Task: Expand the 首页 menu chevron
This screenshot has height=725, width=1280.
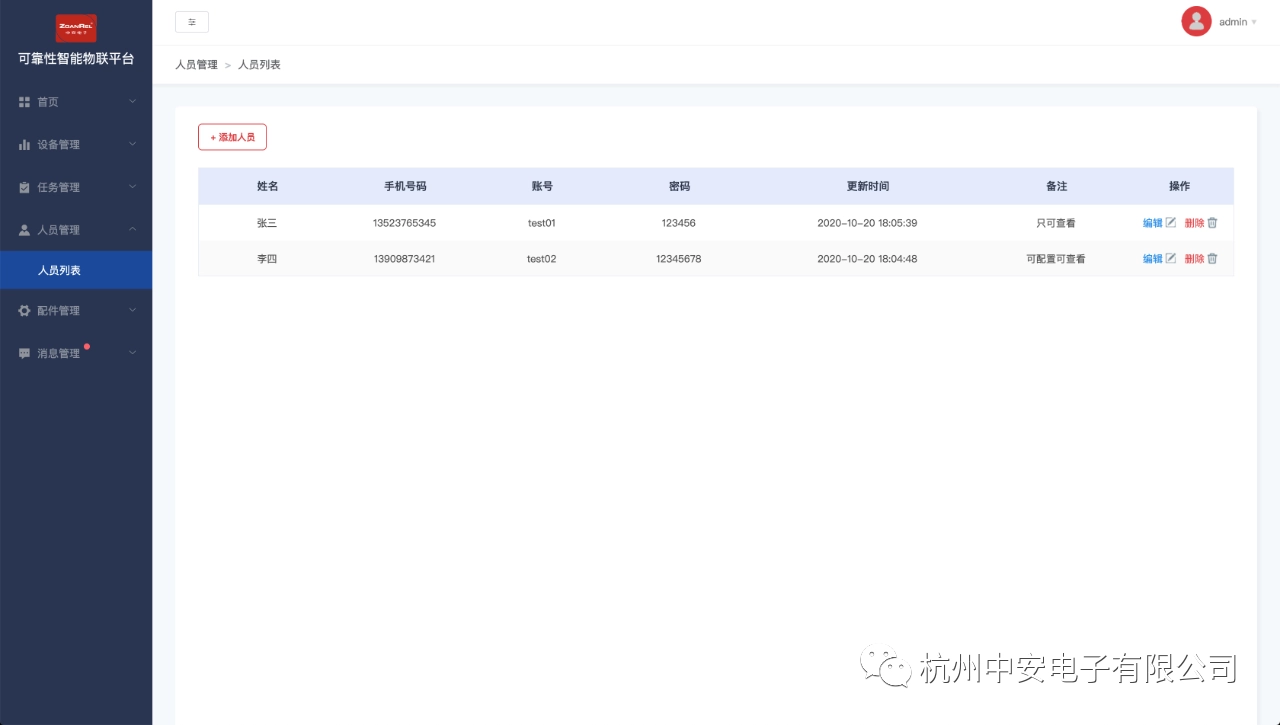Action: coord(132,101)
